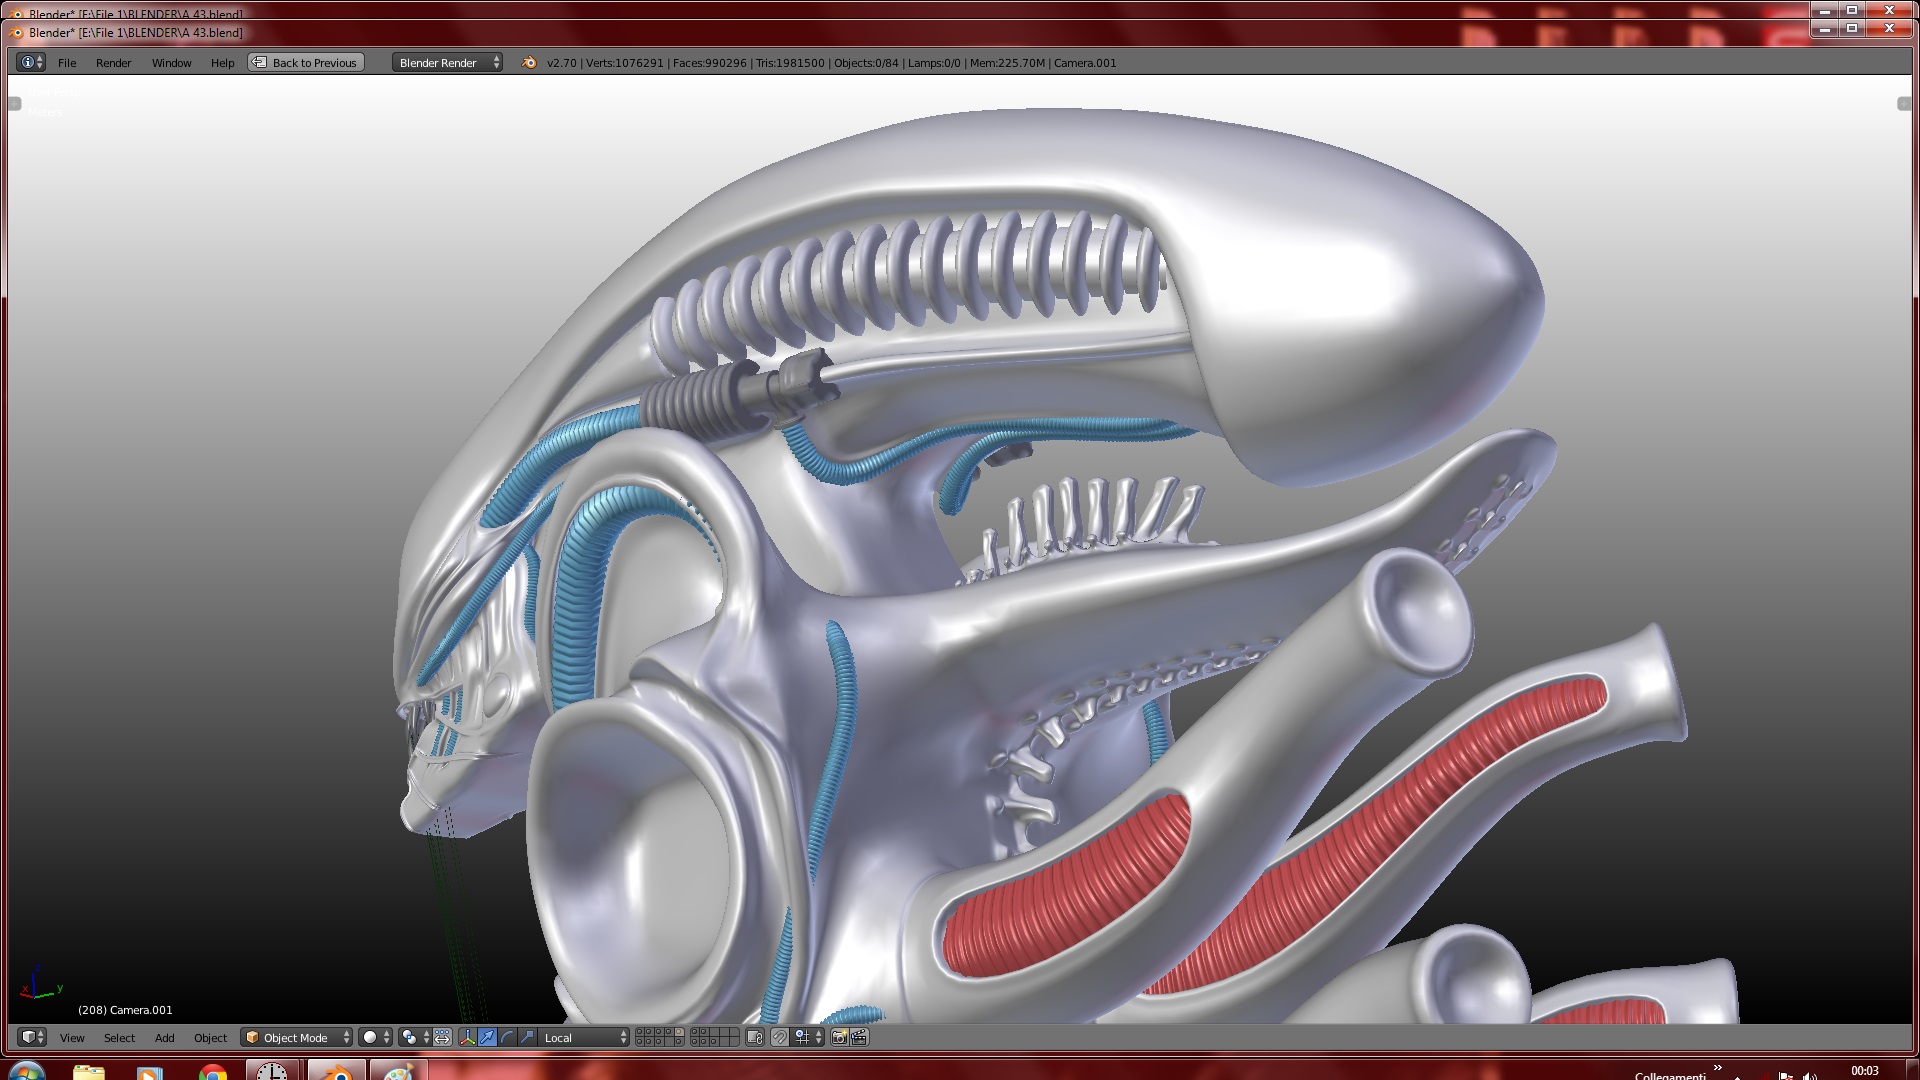Open the Select menu in 3D header
This screenshot has width=1920, height=1080.
point(119,1038)
